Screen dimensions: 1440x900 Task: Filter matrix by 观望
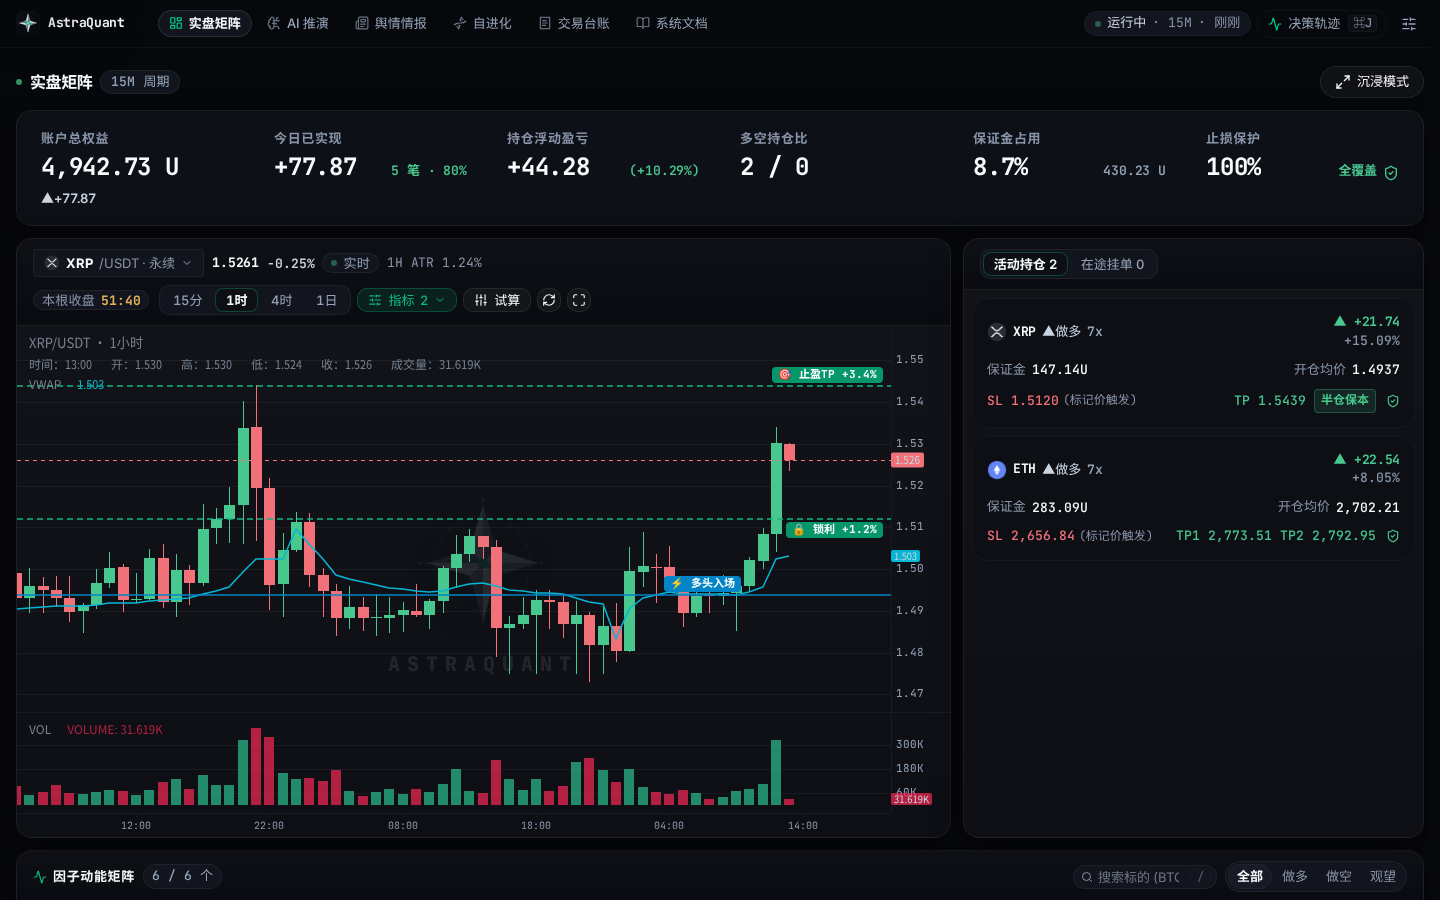pos(1383,877)
